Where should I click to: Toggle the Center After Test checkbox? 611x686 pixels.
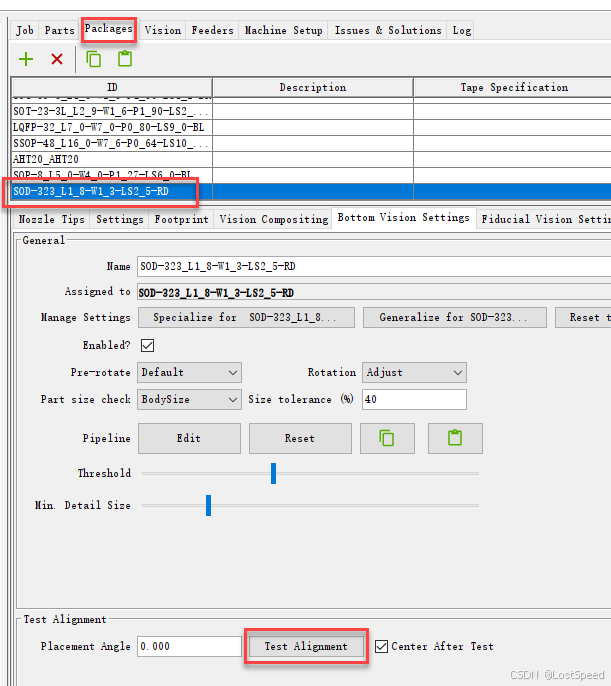(381, 646)
